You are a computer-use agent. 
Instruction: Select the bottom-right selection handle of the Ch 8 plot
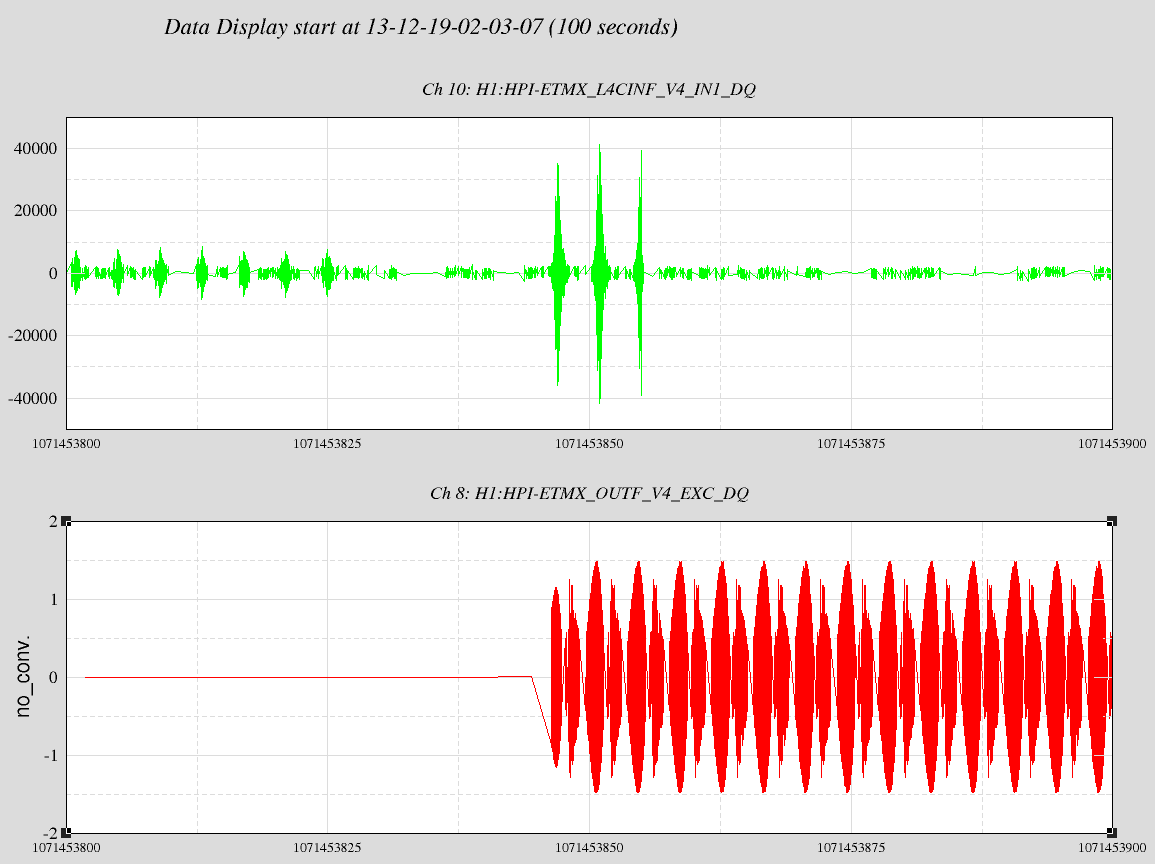click(1112, 833)
